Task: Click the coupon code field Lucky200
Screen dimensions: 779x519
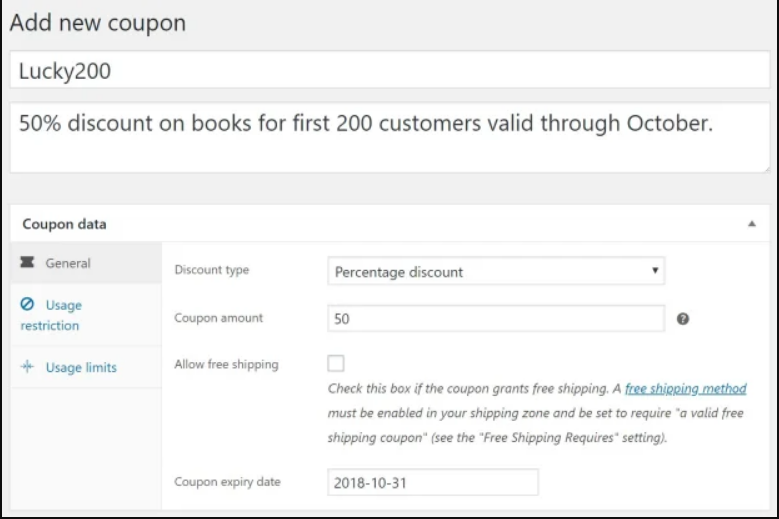Action: [389, 72]
